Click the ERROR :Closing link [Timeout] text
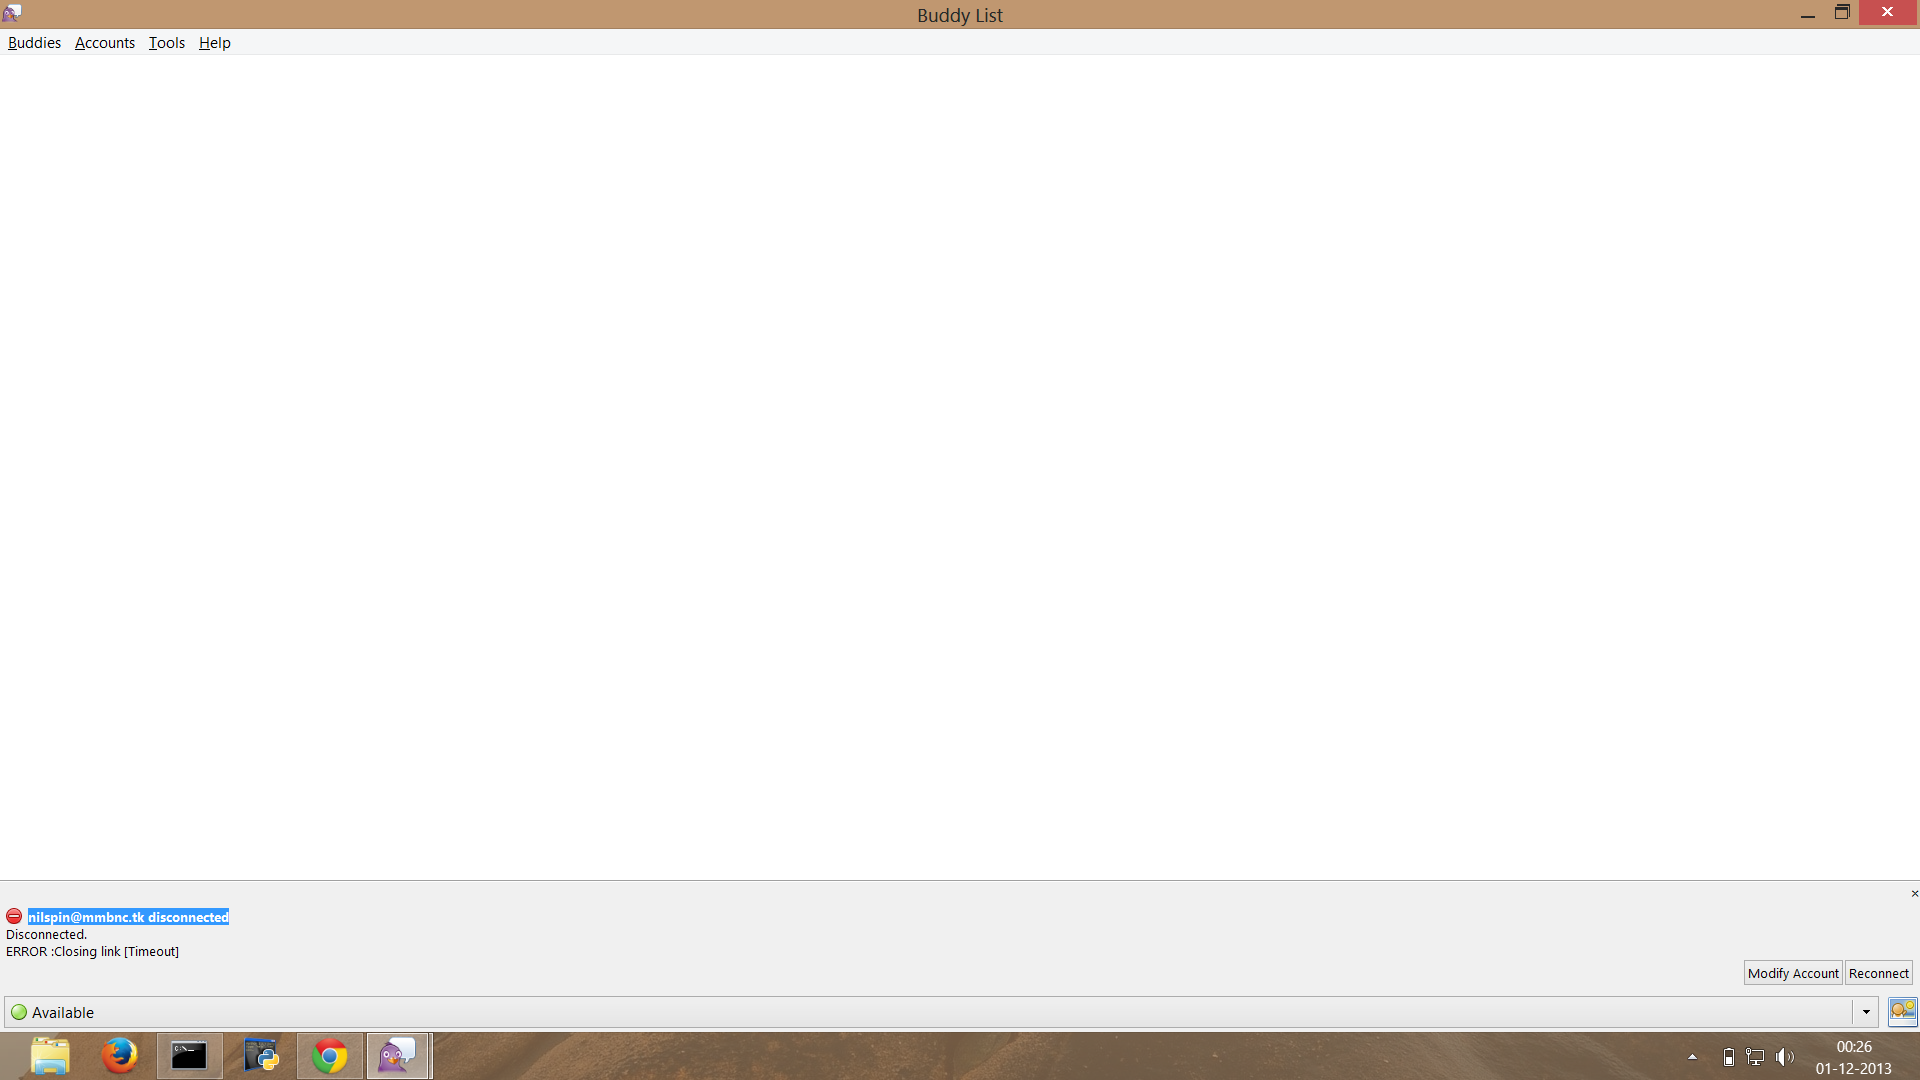 [x=92, y=951]
